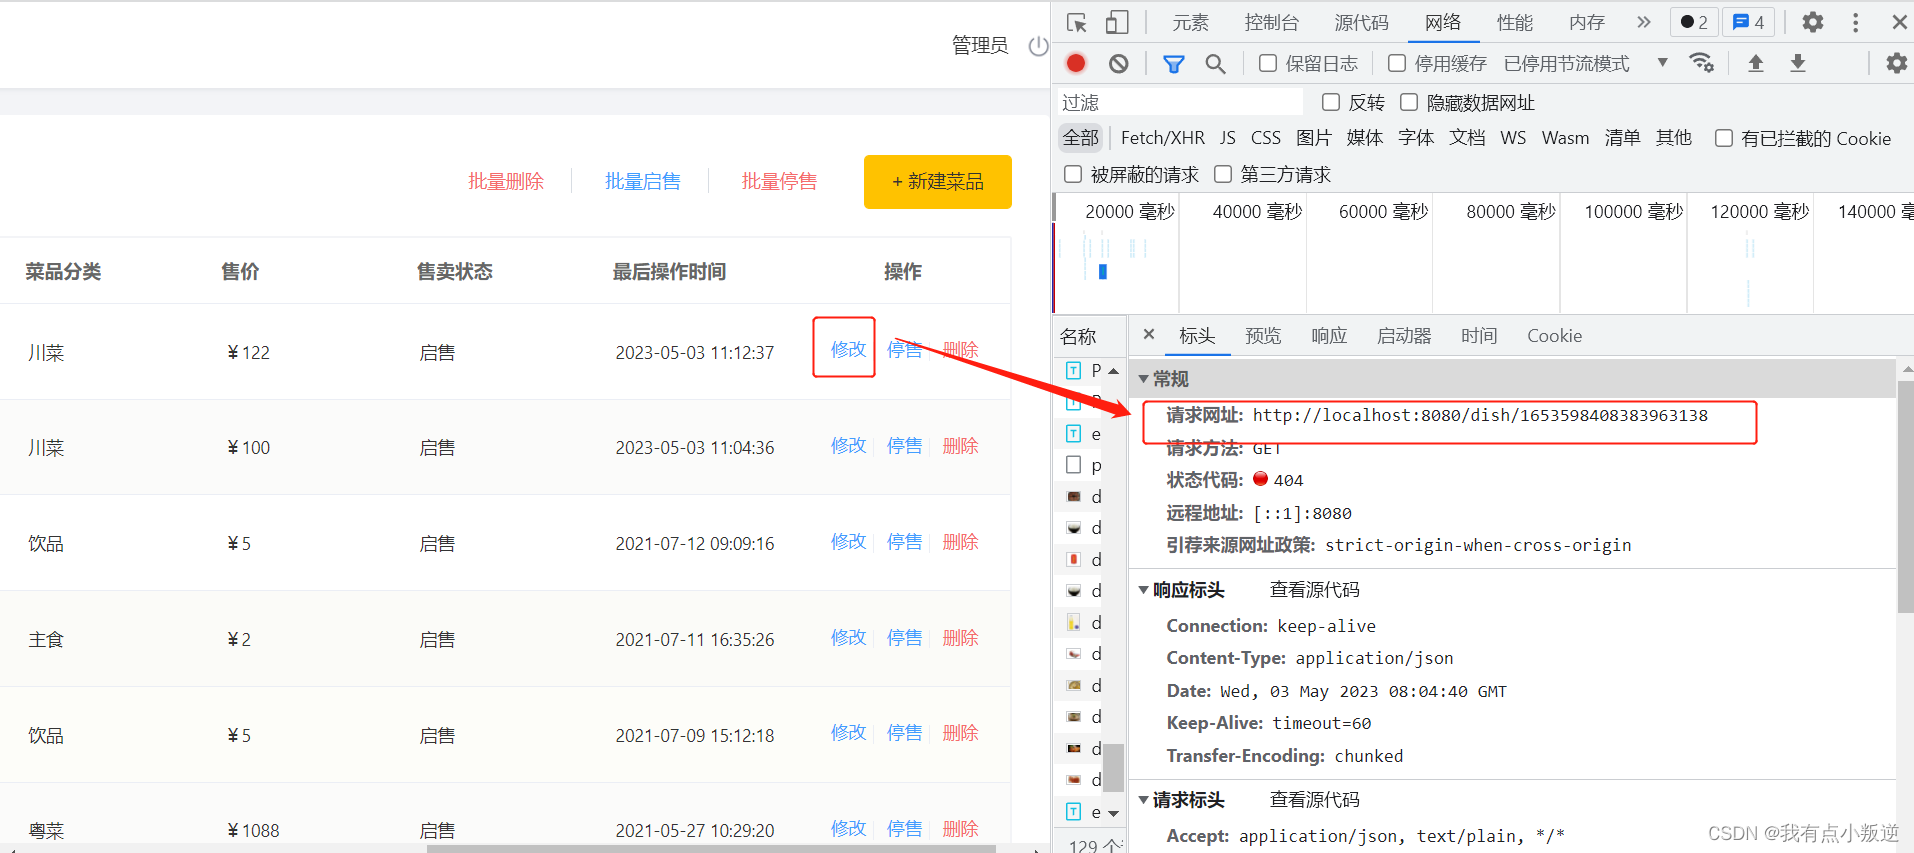Check the blocked requests checkbox

[1073, 174]
